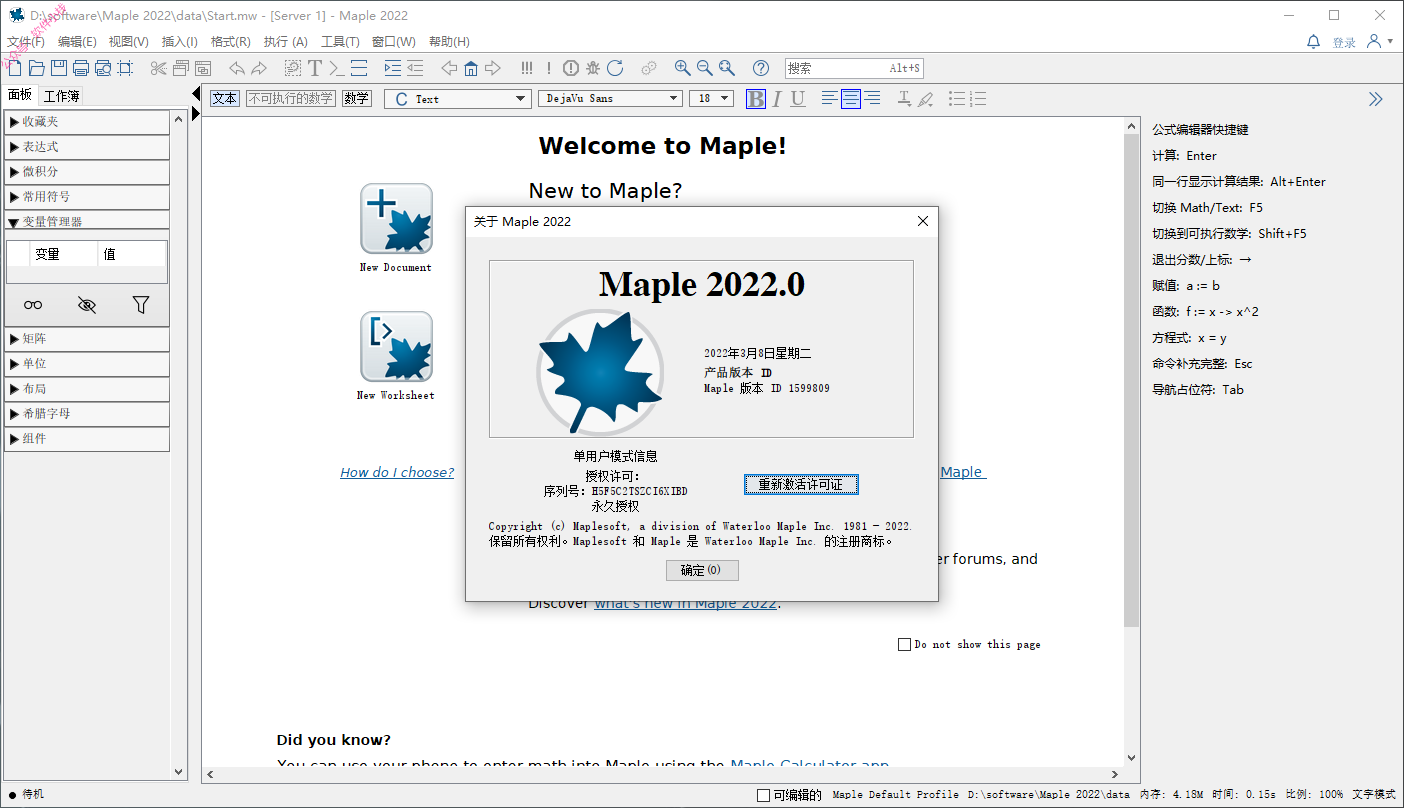Open print preview icon
This screenshot has width=1404, height=808.
click(x=103, y=68)
